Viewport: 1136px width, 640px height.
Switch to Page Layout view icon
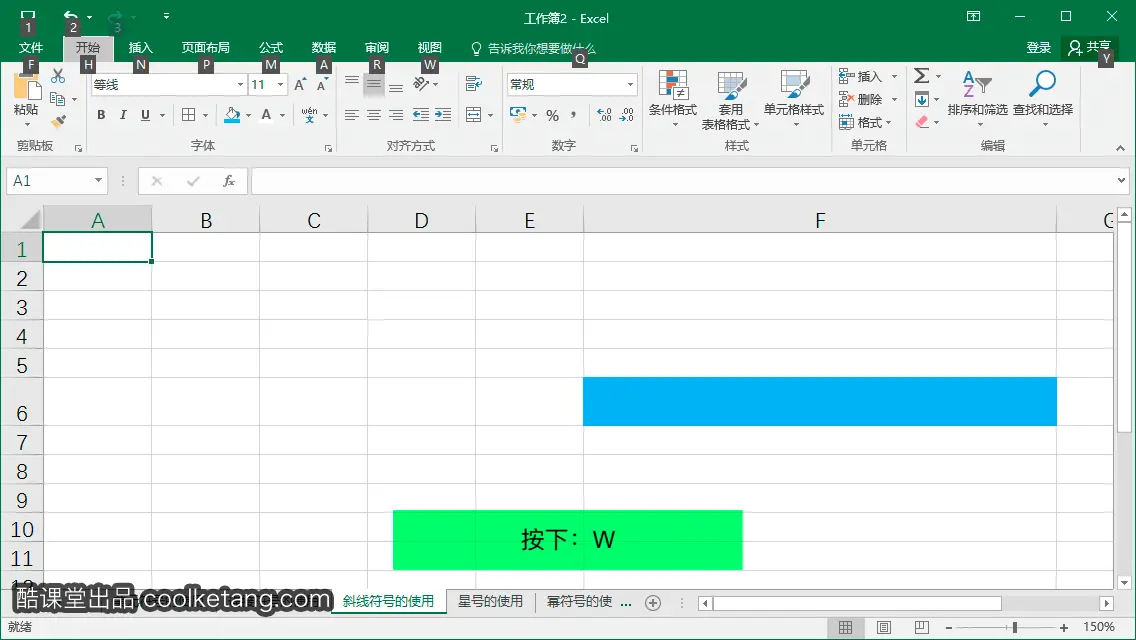(x=884, y=627)
